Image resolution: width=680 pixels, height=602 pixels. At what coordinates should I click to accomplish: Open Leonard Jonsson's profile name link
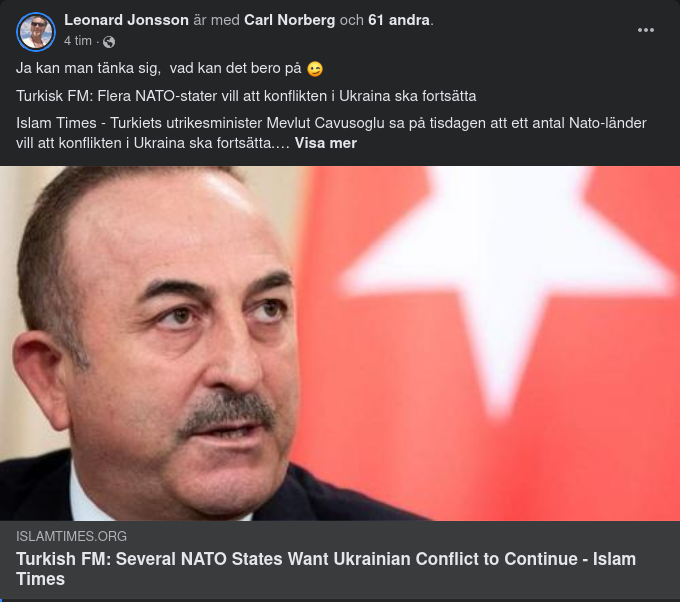(126, 20)
